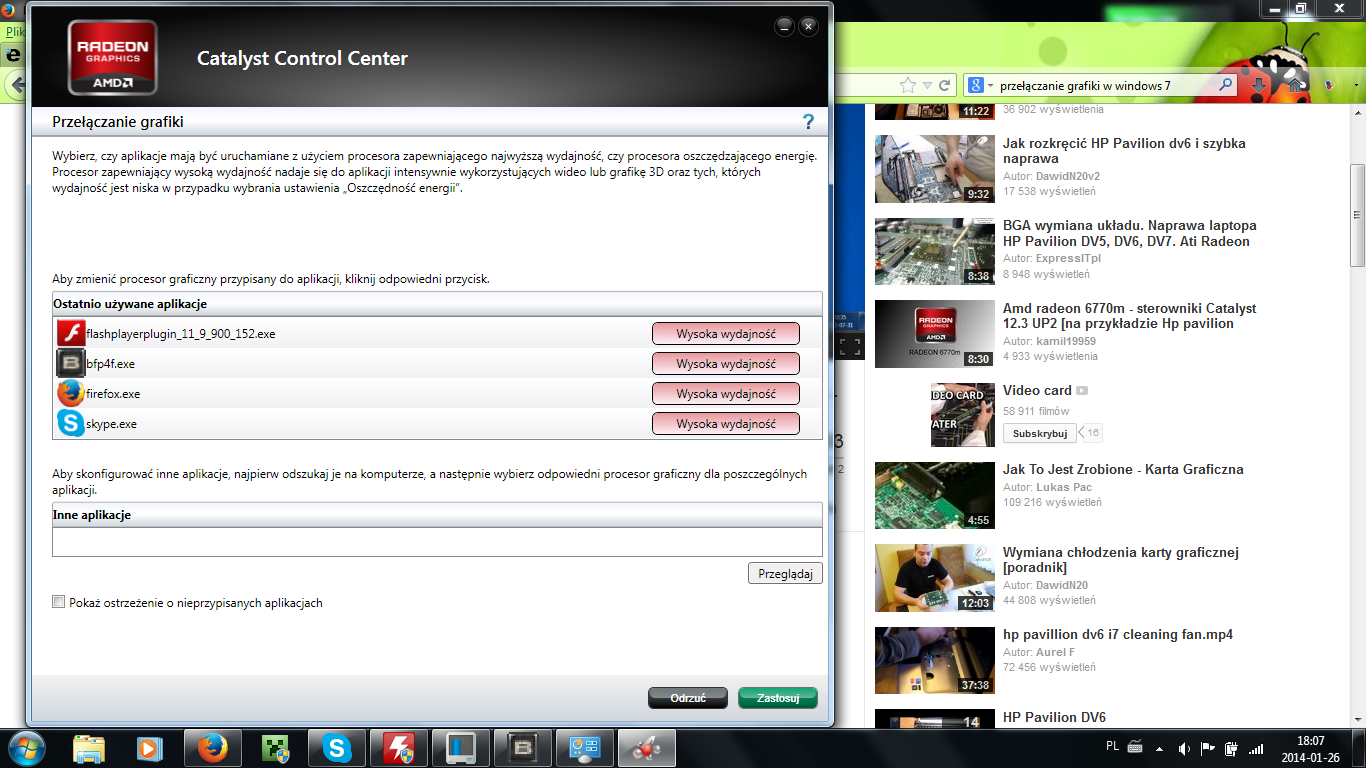Click the bfp4f.exe application icon
1366x768 pixels.
coord(71,363)
